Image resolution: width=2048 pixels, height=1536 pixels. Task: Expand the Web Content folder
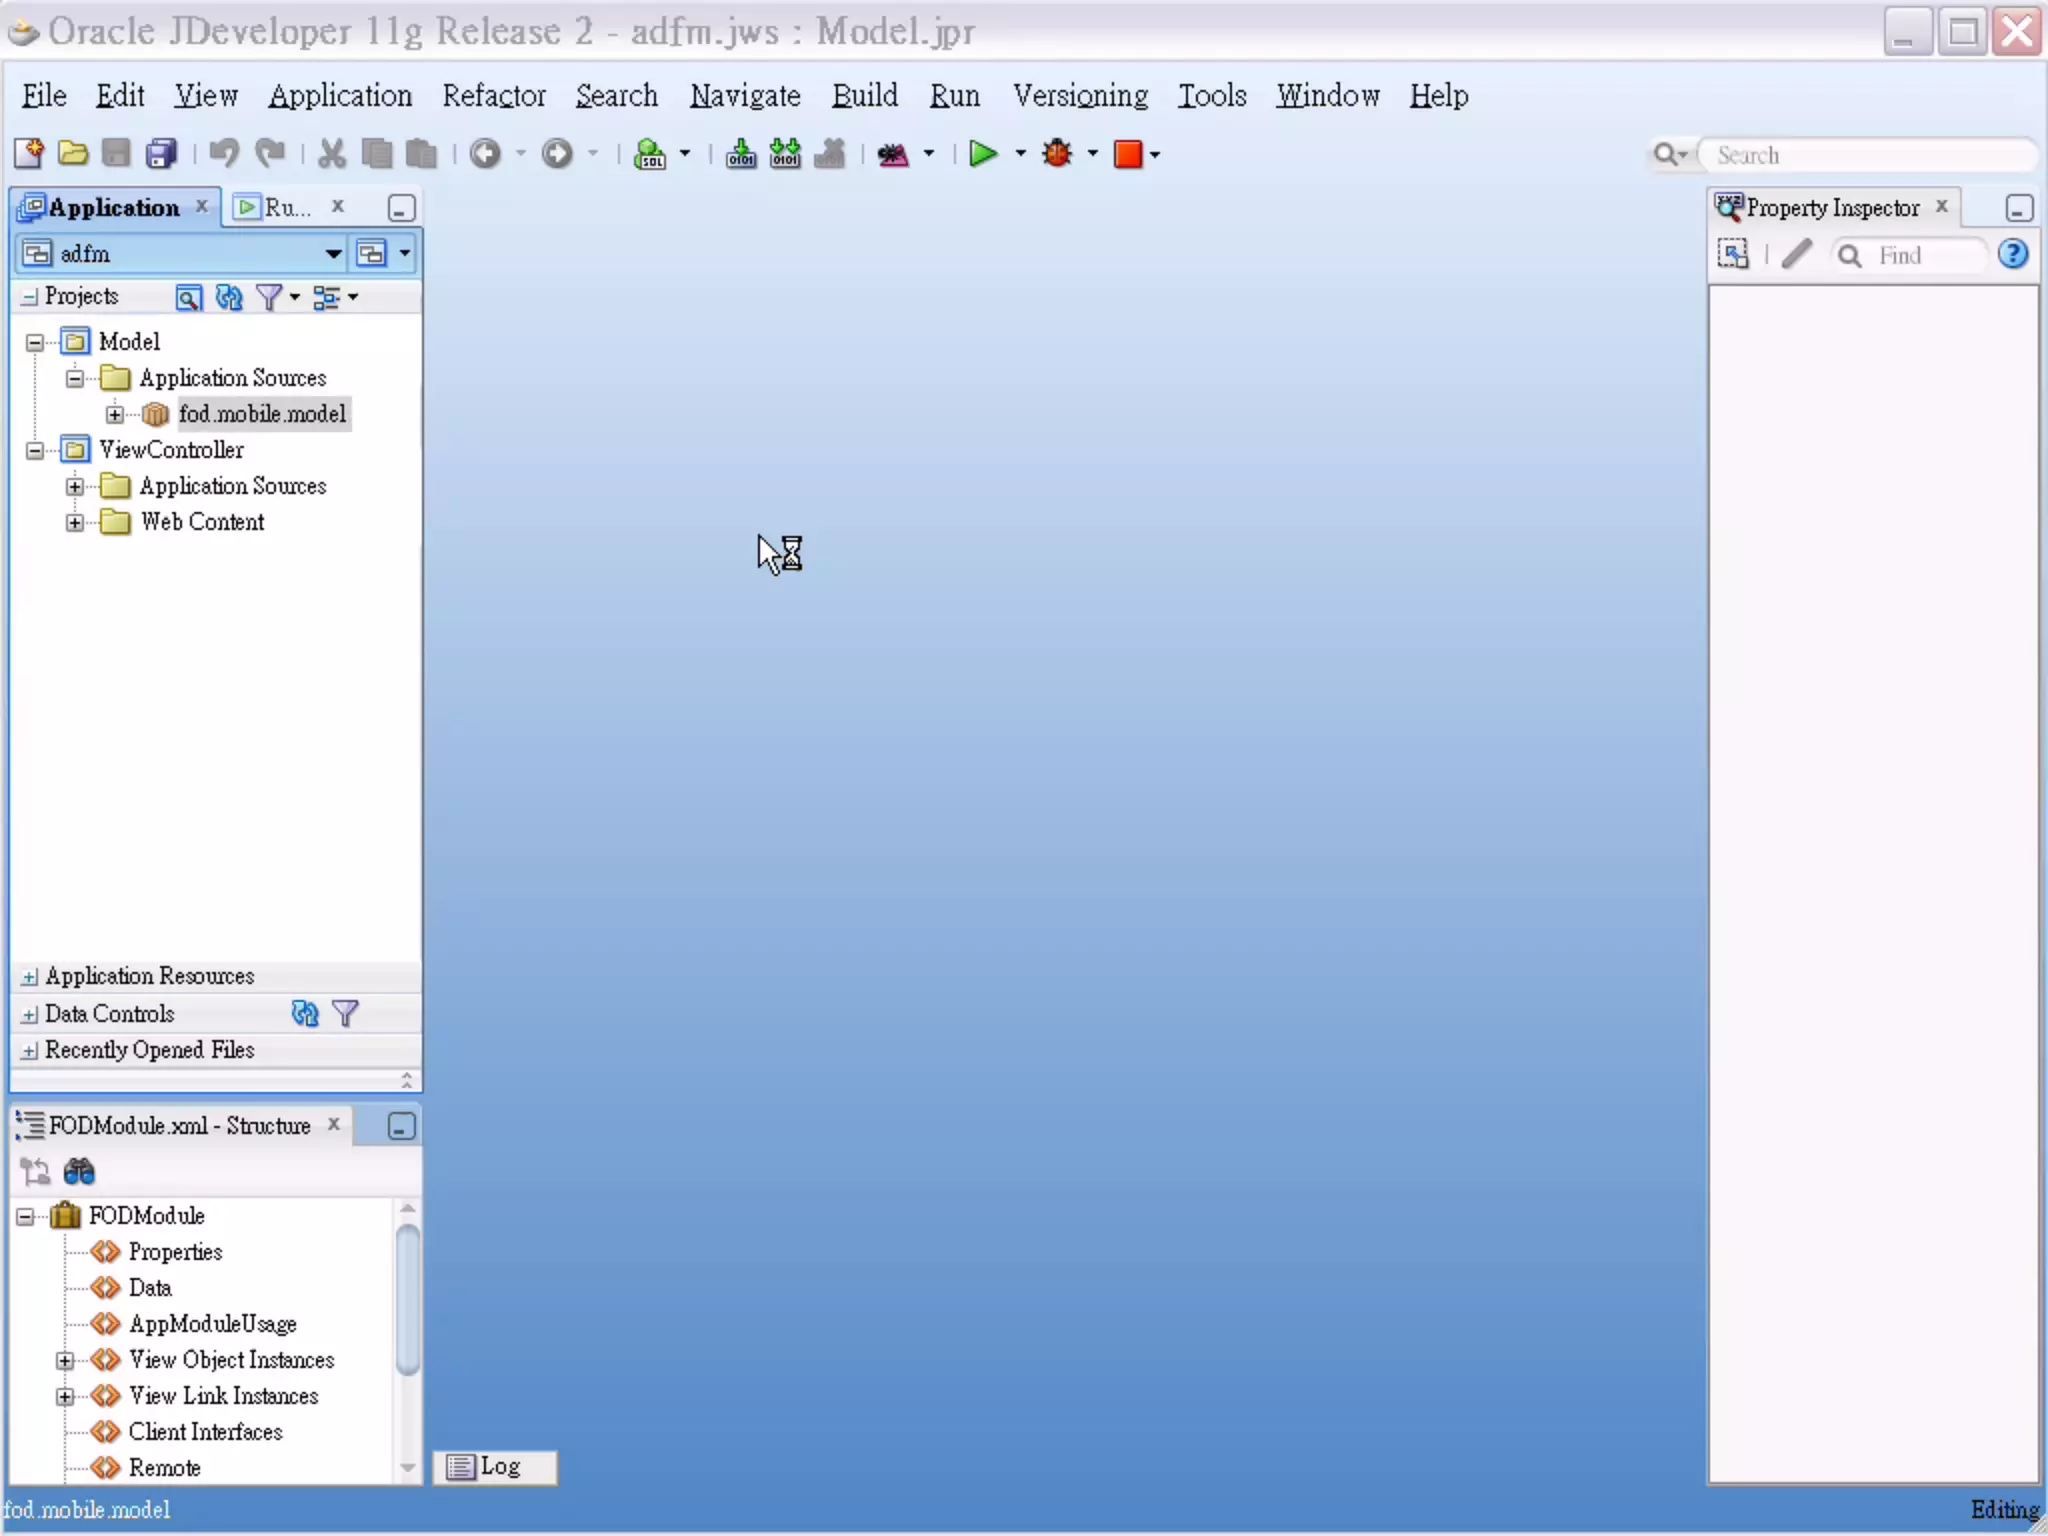point(75,522)
